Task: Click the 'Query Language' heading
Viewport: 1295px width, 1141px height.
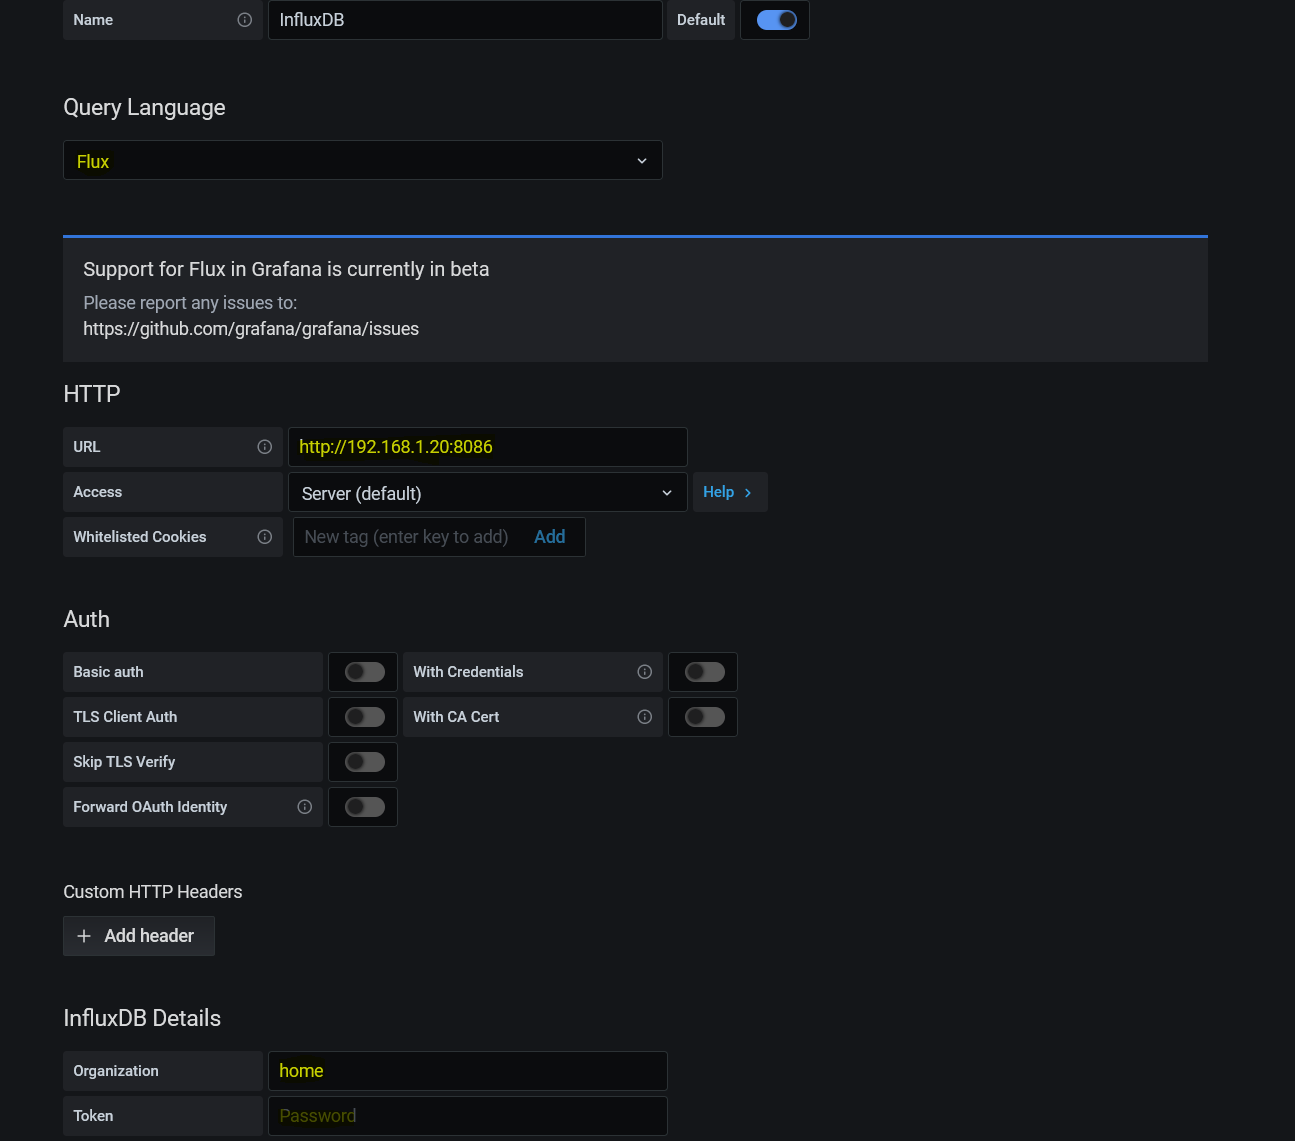Action: (144, 108)
